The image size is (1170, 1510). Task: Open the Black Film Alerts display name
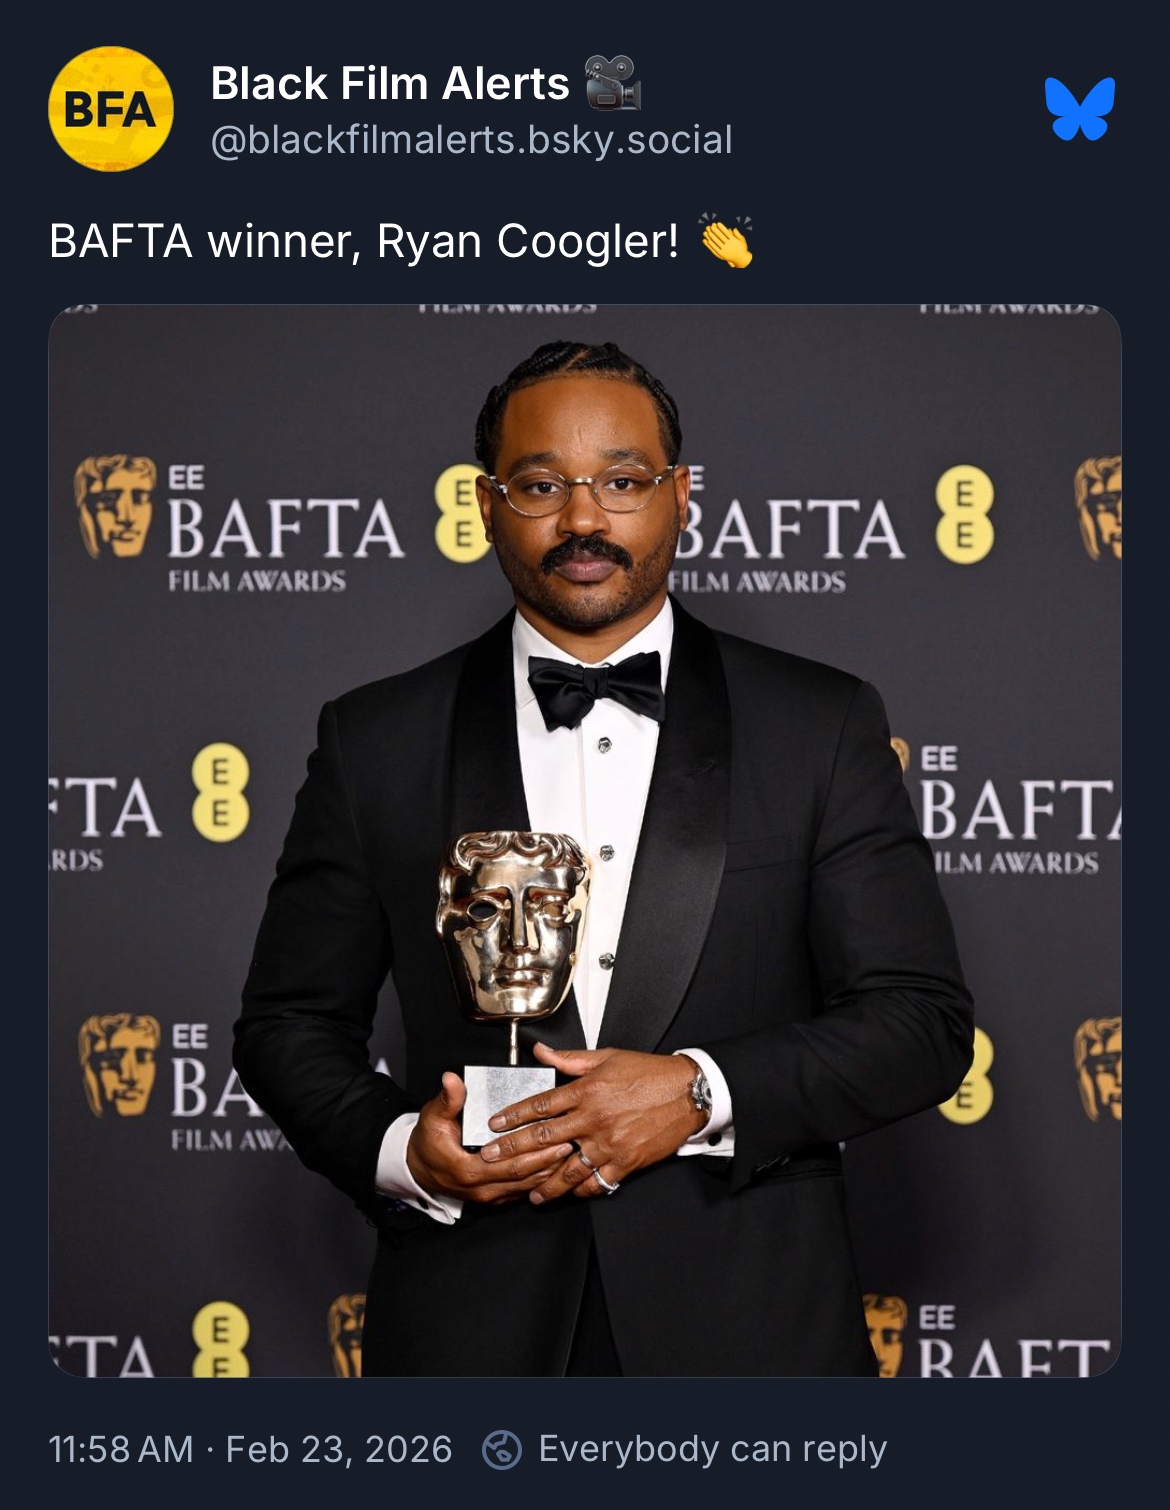tap(390, 83)
